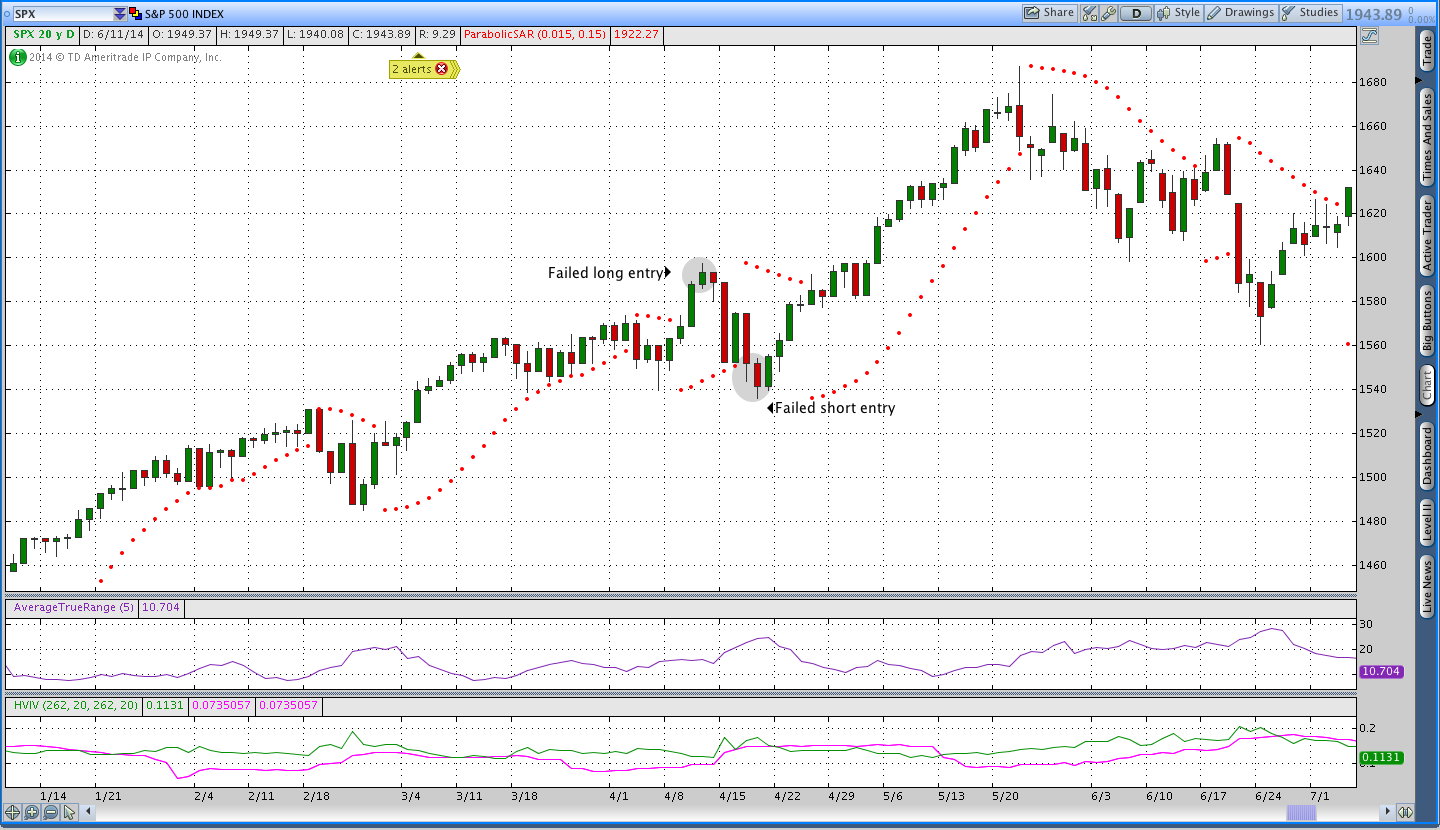Click the green 0.1131 HVIV value bubble
Image resolution: width=1440 pixels, height=830 pixels.
[1382, 758]
